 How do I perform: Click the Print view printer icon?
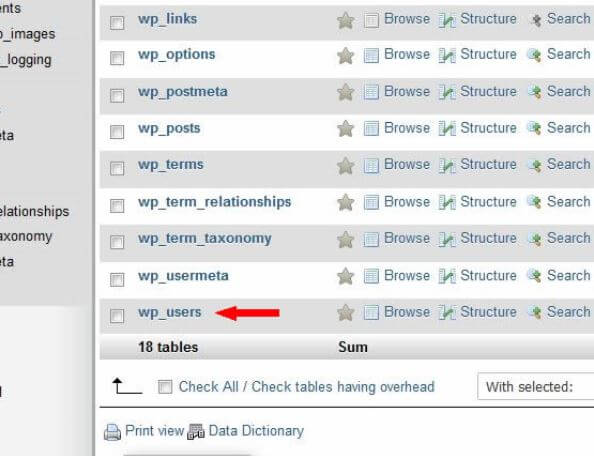pyautogui.click(x=113, y=432)
